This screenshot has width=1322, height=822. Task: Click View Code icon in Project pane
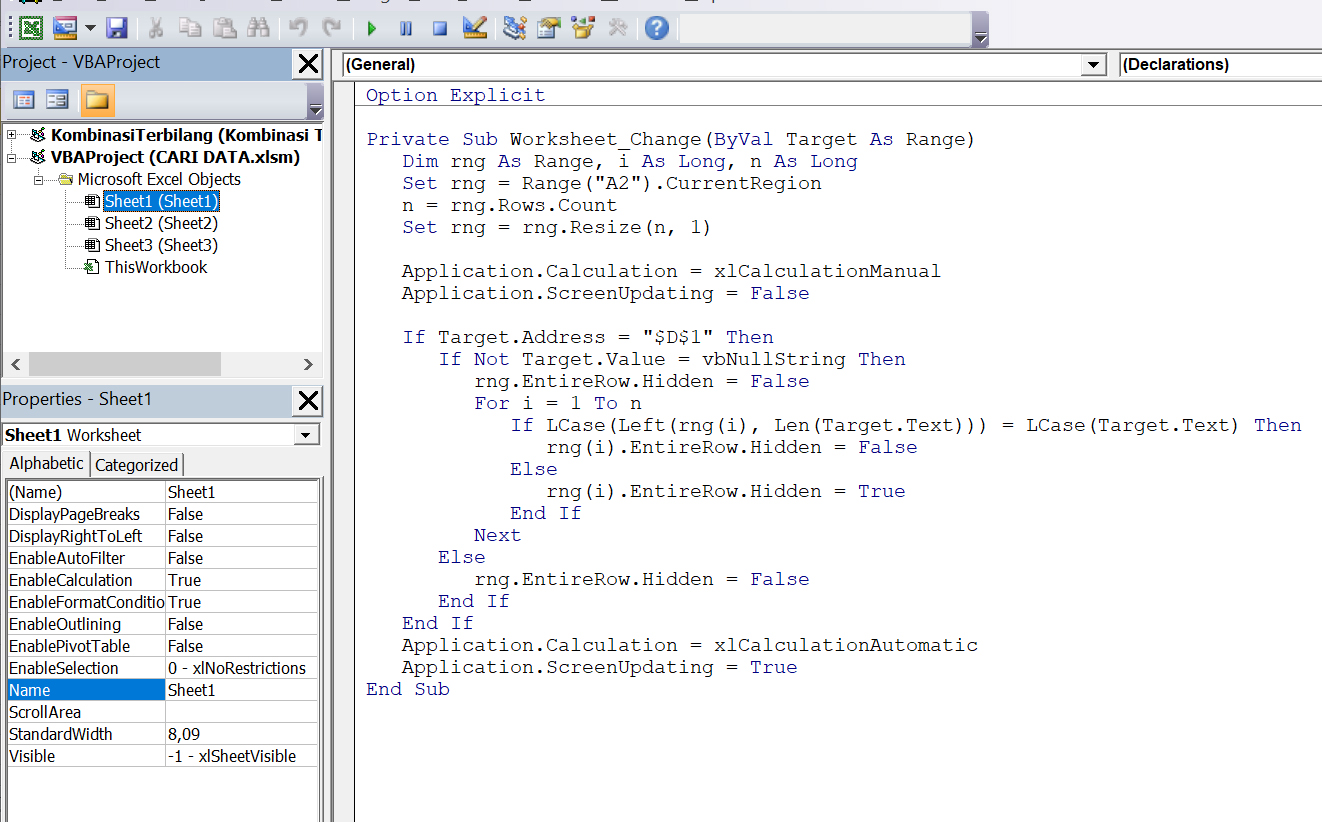(23, 100)
